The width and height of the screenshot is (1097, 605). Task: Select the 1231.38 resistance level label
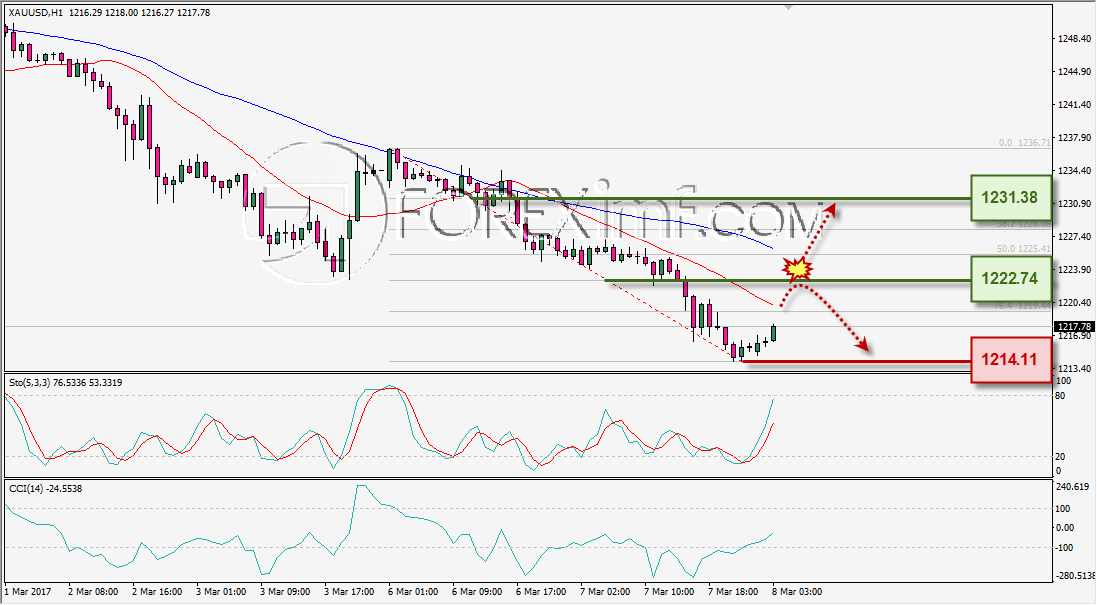(1010, 198)
